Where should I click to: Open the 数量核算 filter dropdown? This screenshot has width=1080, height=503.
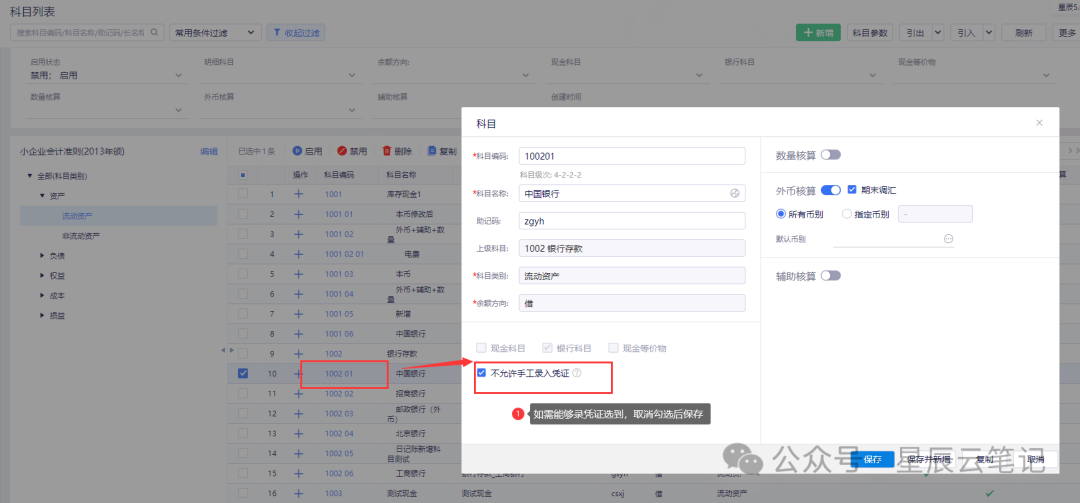point(106,110)
